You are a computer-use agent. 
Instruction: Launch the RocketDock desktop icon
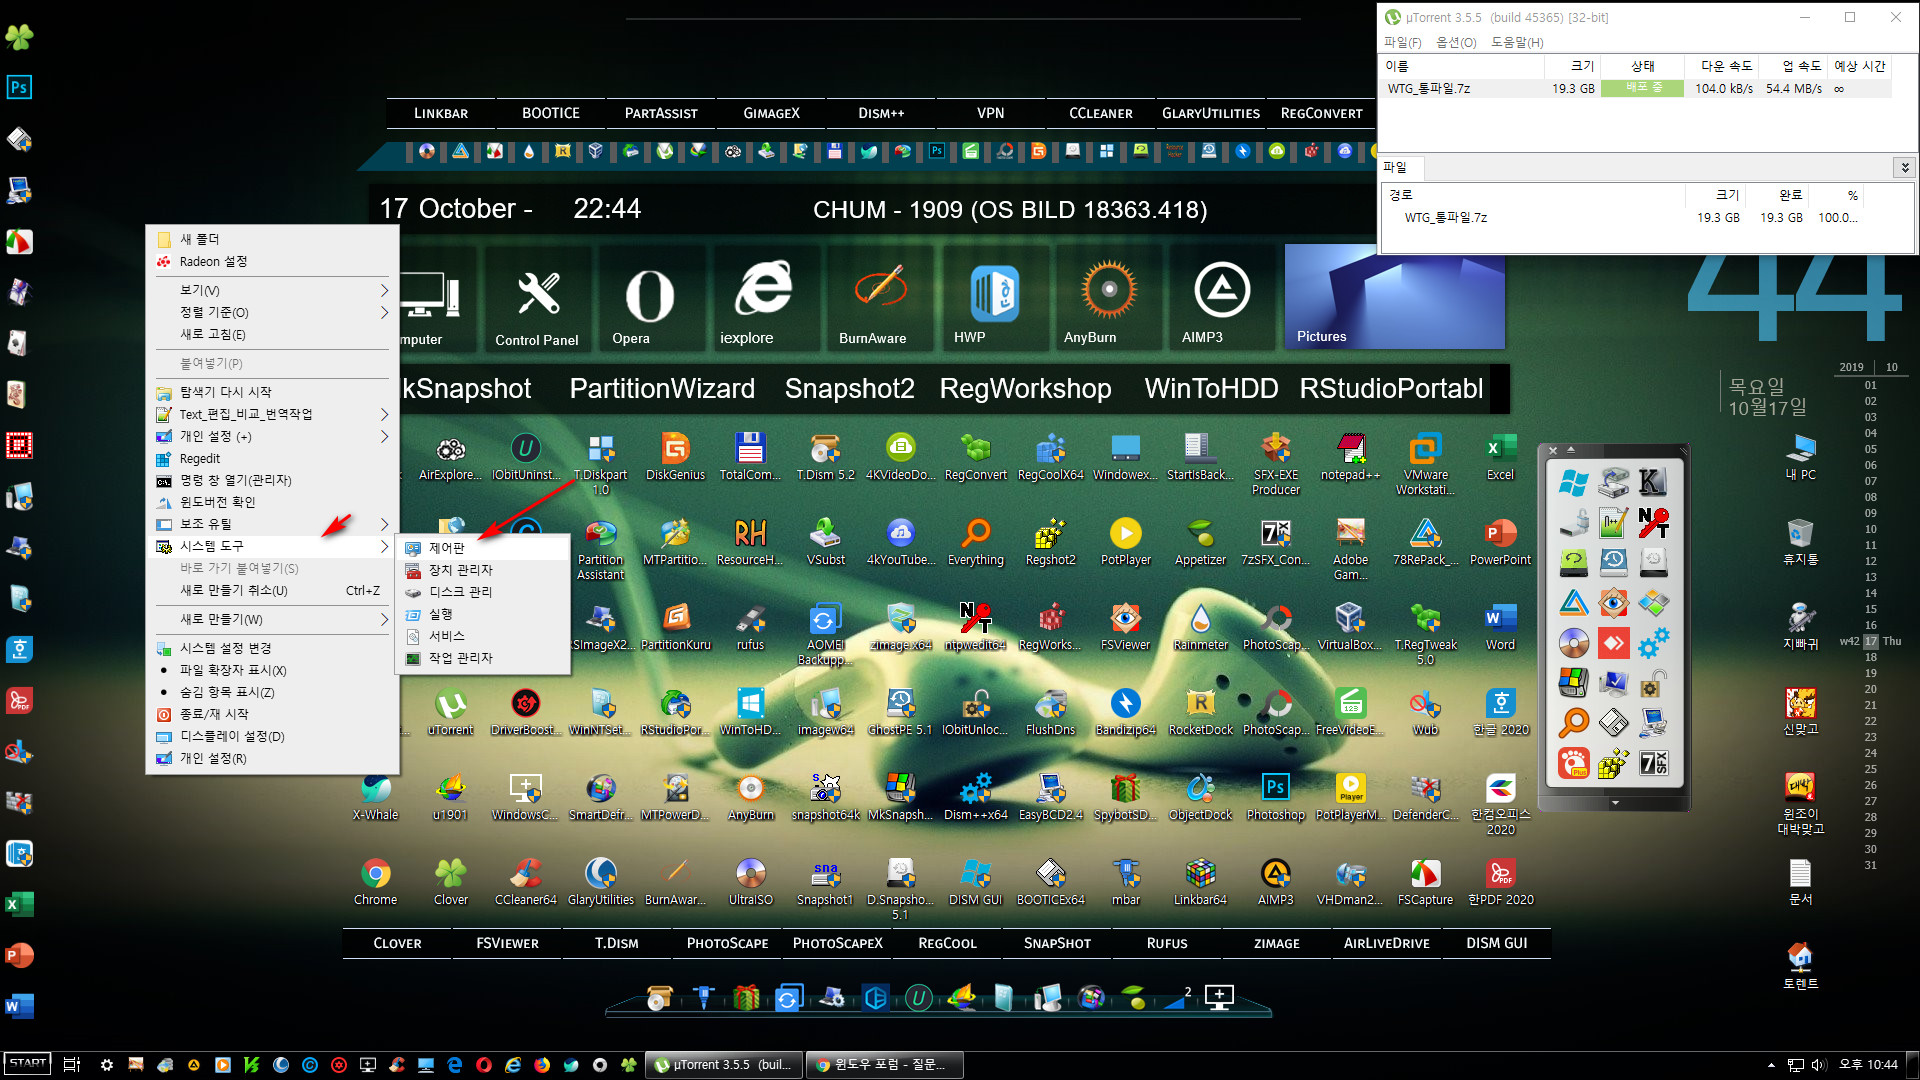[1200, 712]
